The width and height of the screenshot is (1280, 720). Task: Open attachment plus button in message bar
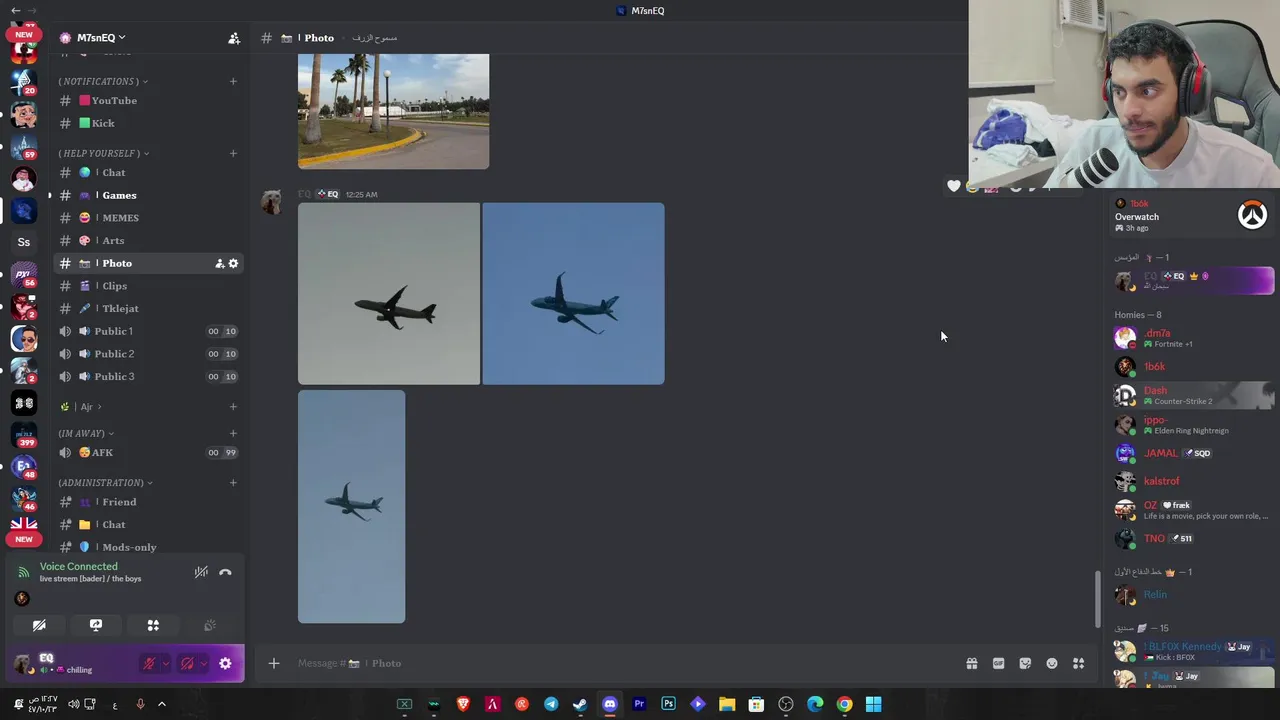pyautogui.click(x=273, y=663)
